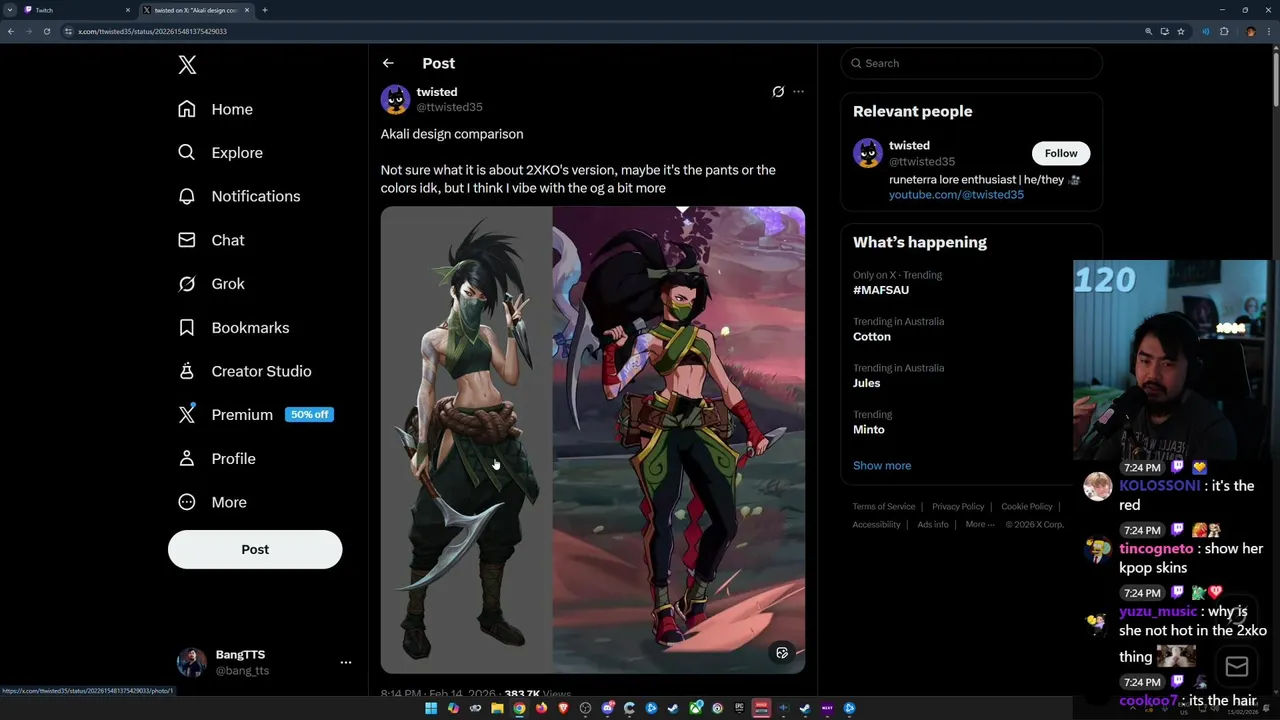
Task: Open Accessibility footer link
Action: point(877,525)
